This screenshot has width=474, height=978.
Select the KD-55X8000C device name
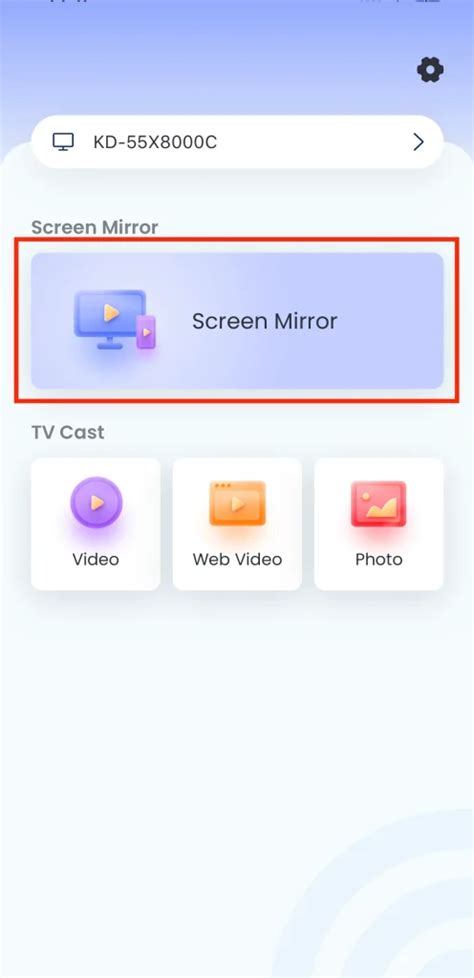point(155,142)
